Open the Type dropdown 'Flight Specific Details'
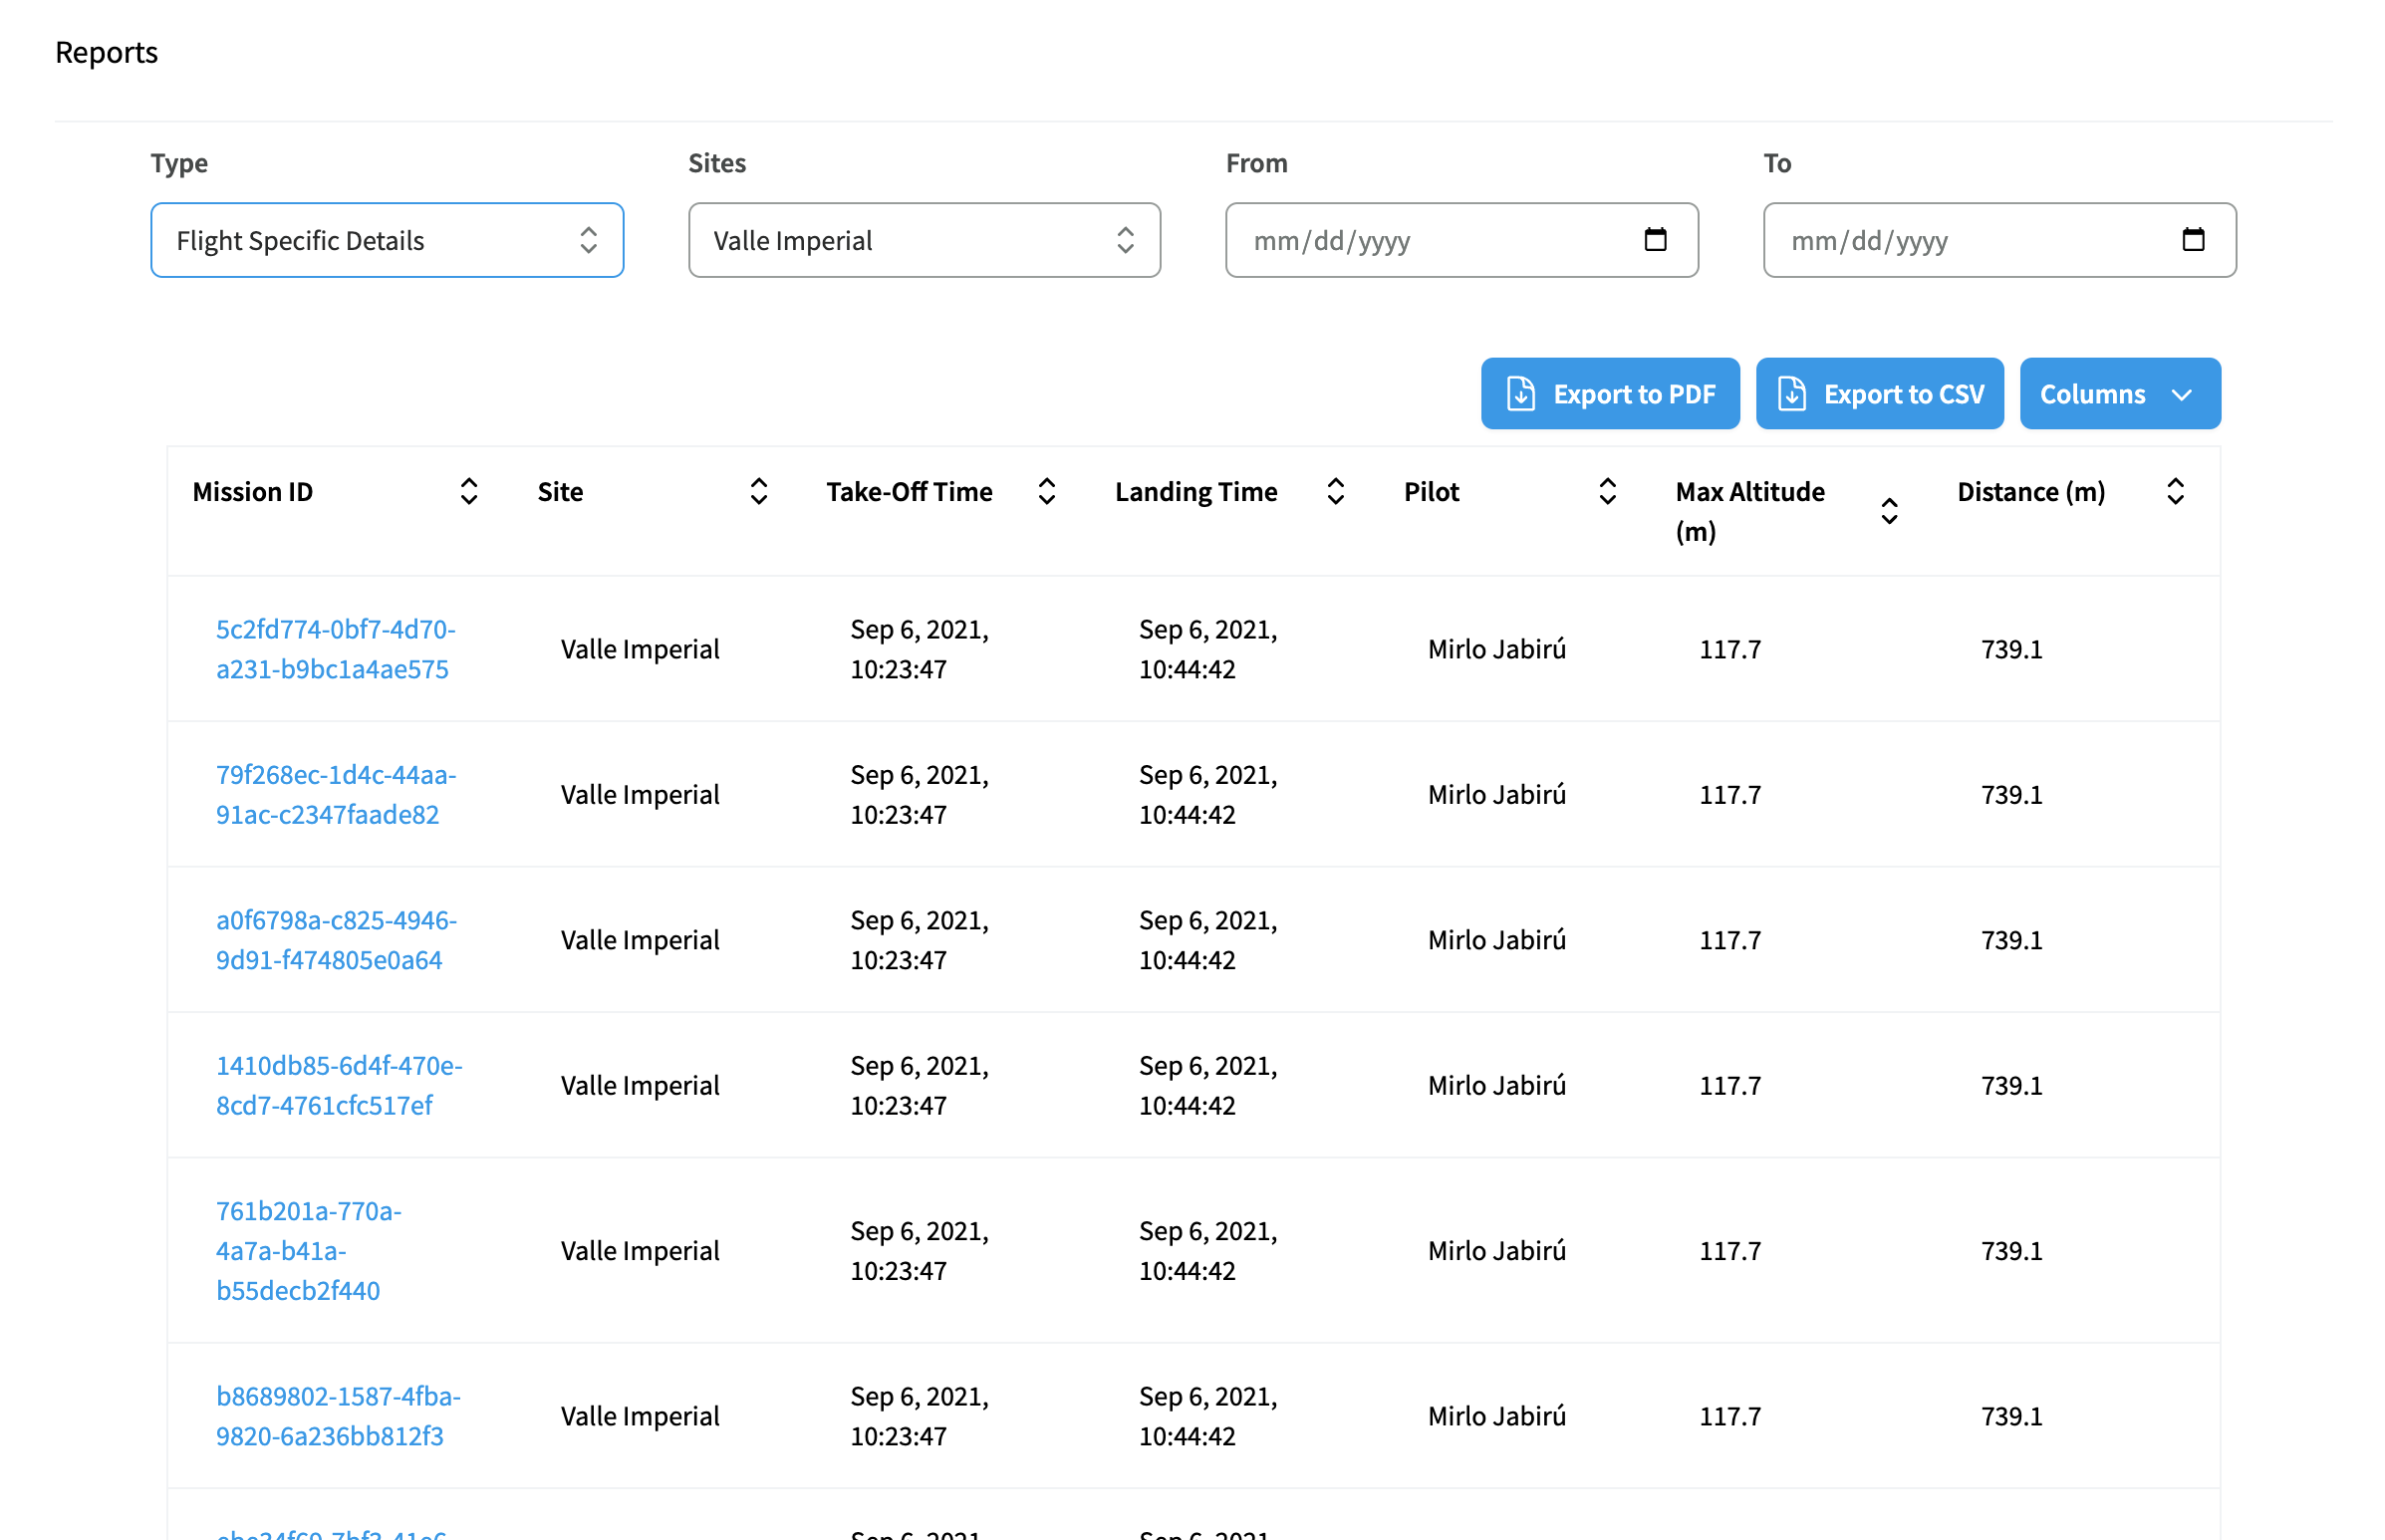 tap(387, 240)
